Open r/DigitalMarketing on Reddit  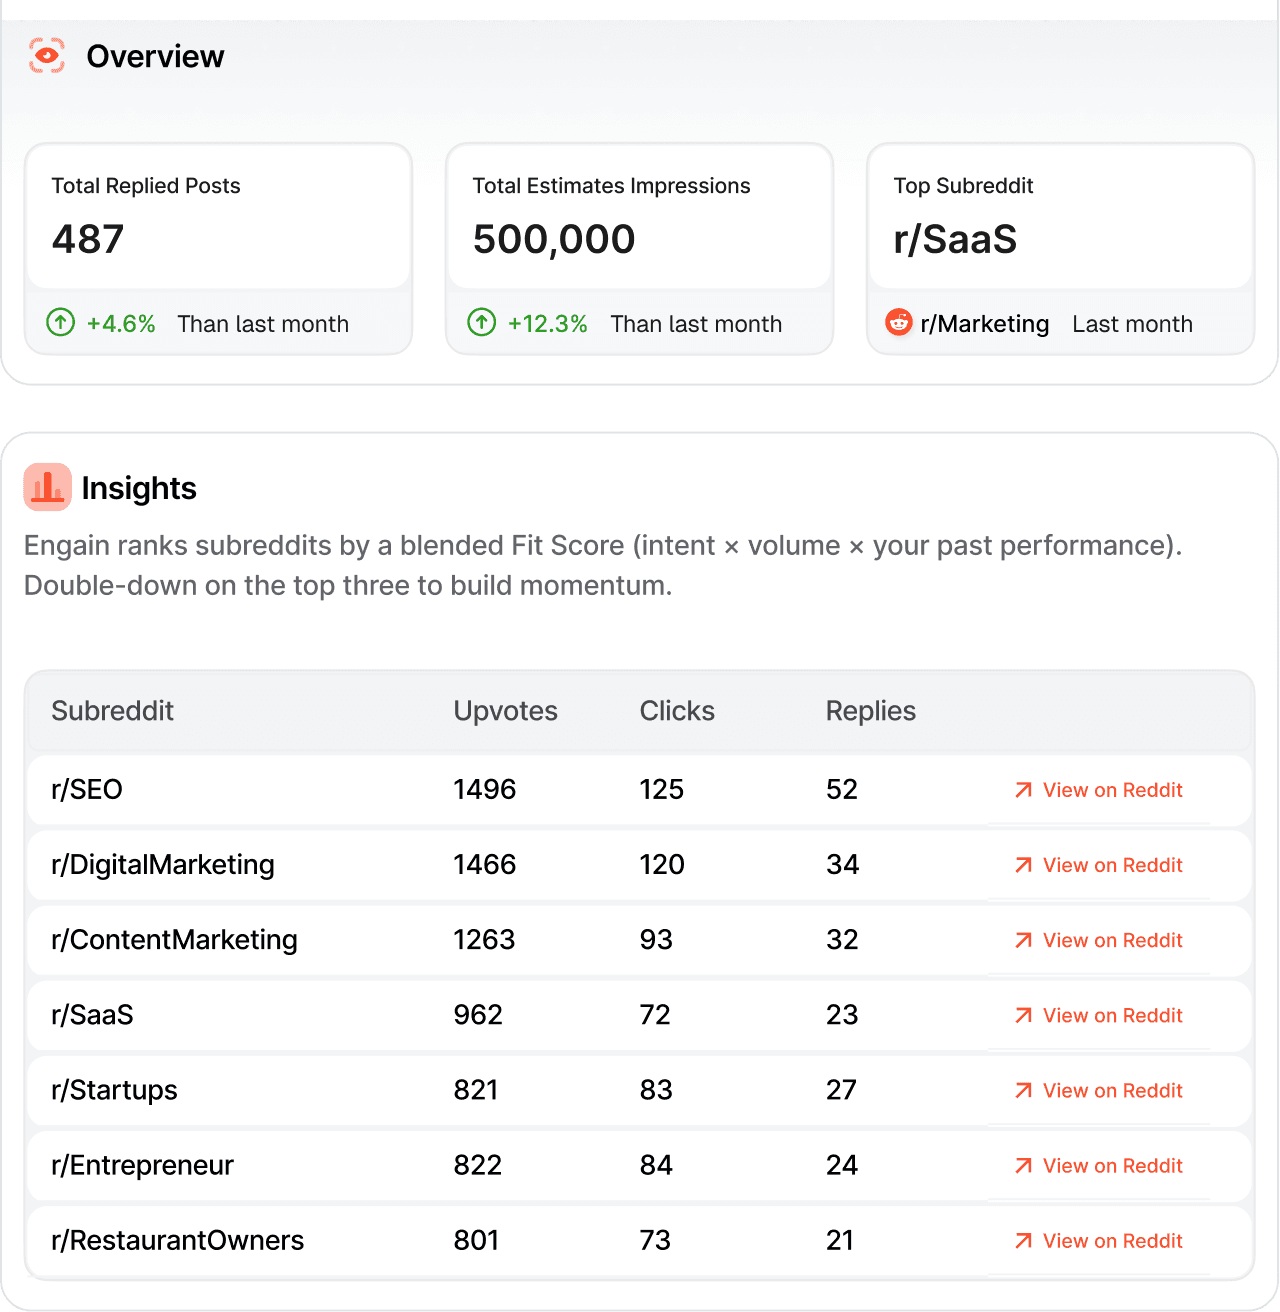click(x=1111, y=865)
